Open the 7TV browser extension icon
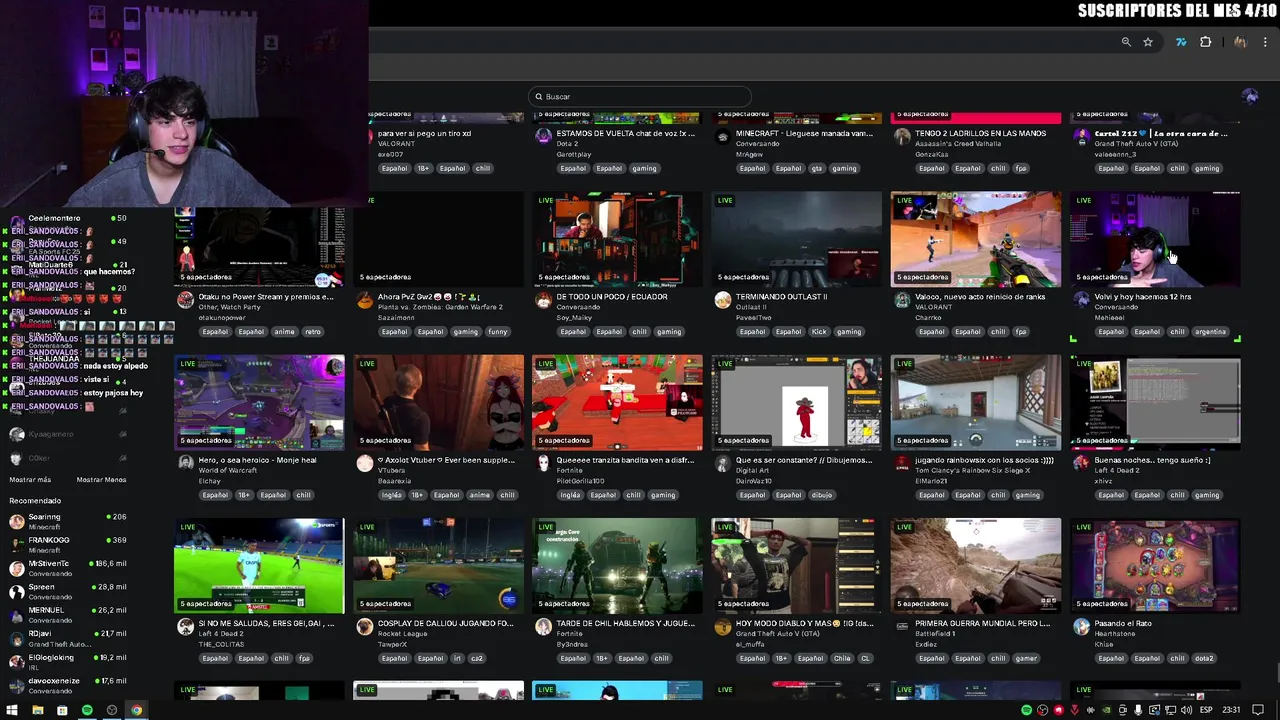 click(1181, 42)
